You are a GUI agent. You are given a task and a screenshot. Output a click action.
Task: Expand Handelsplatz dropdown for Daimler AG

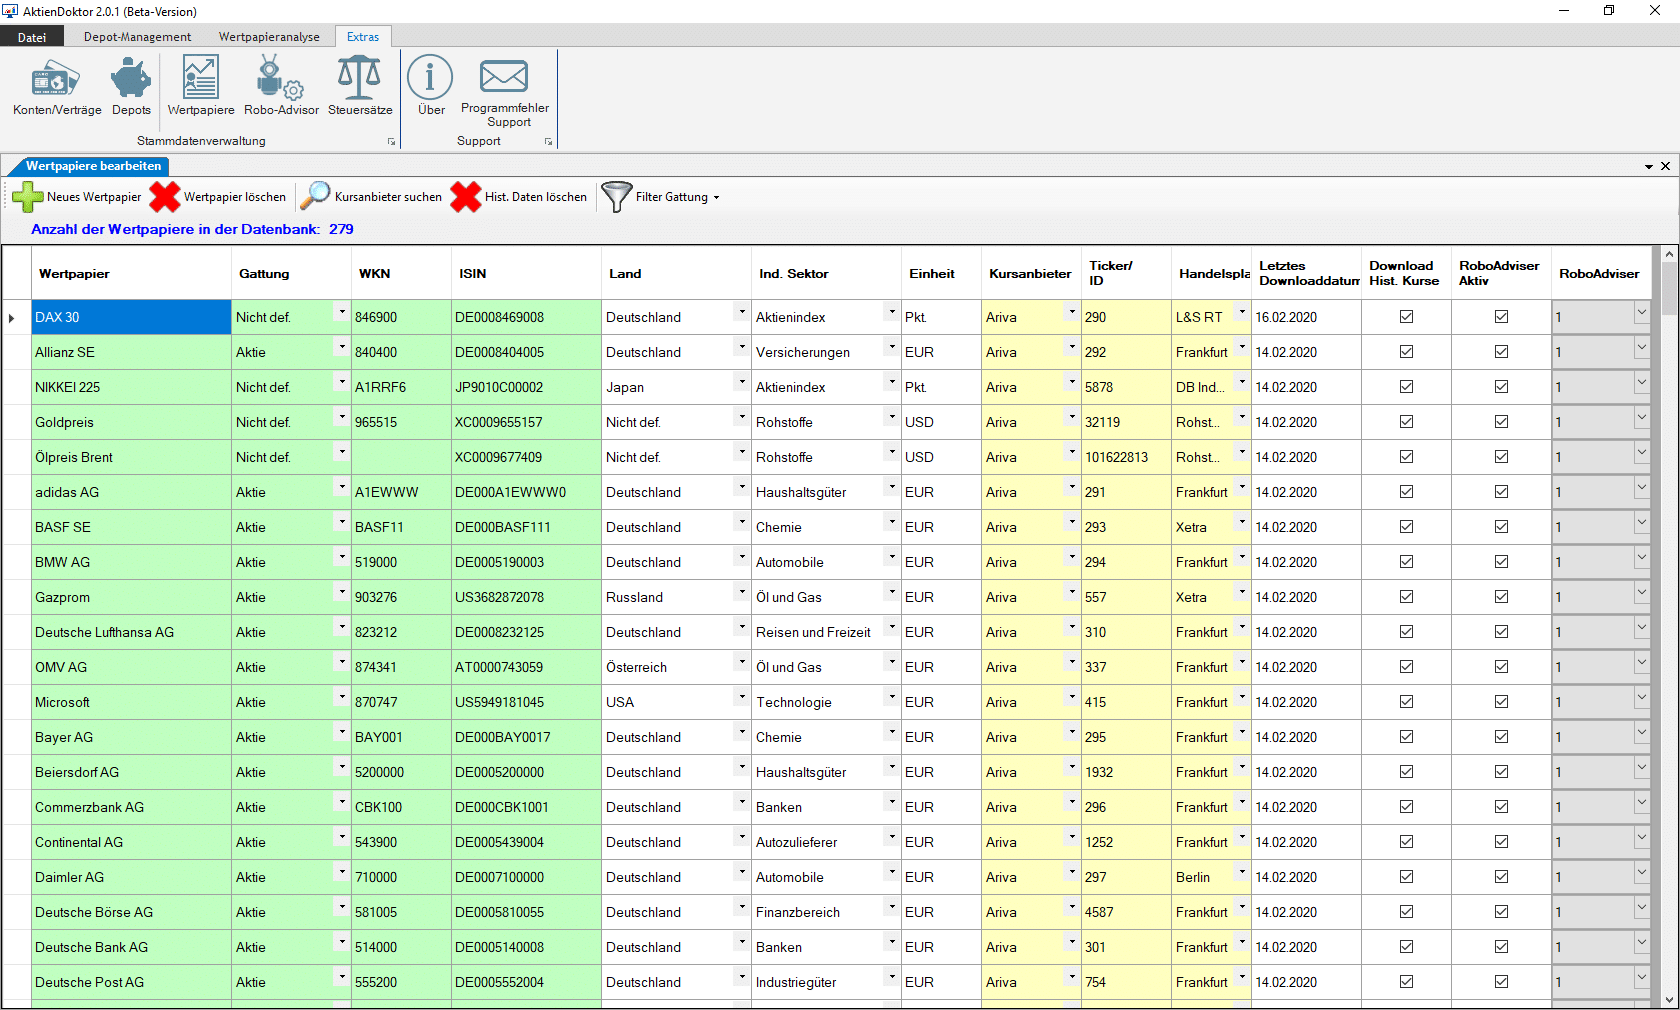[1242, 872]
